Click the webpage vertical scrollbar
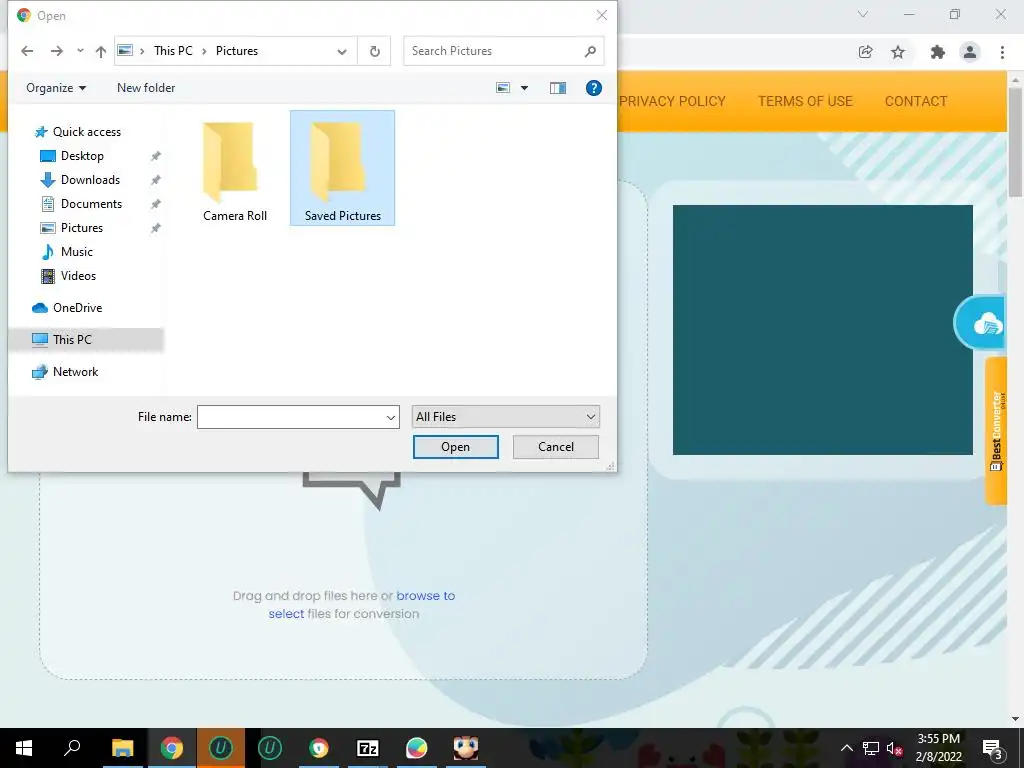This screenshot has height=768, width=1024. pyautogui.click(x=1015, y=140)
